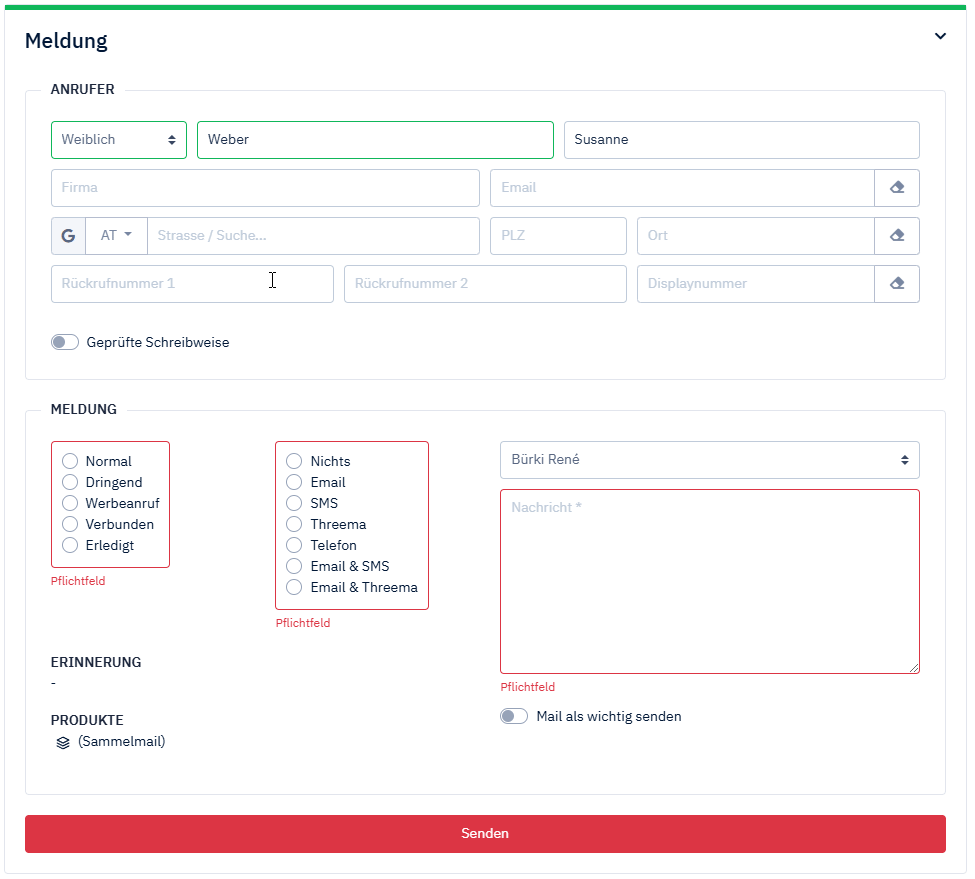Click the eraser icon beside the Email field
975x879 pixels.
(x=896, y=188)
